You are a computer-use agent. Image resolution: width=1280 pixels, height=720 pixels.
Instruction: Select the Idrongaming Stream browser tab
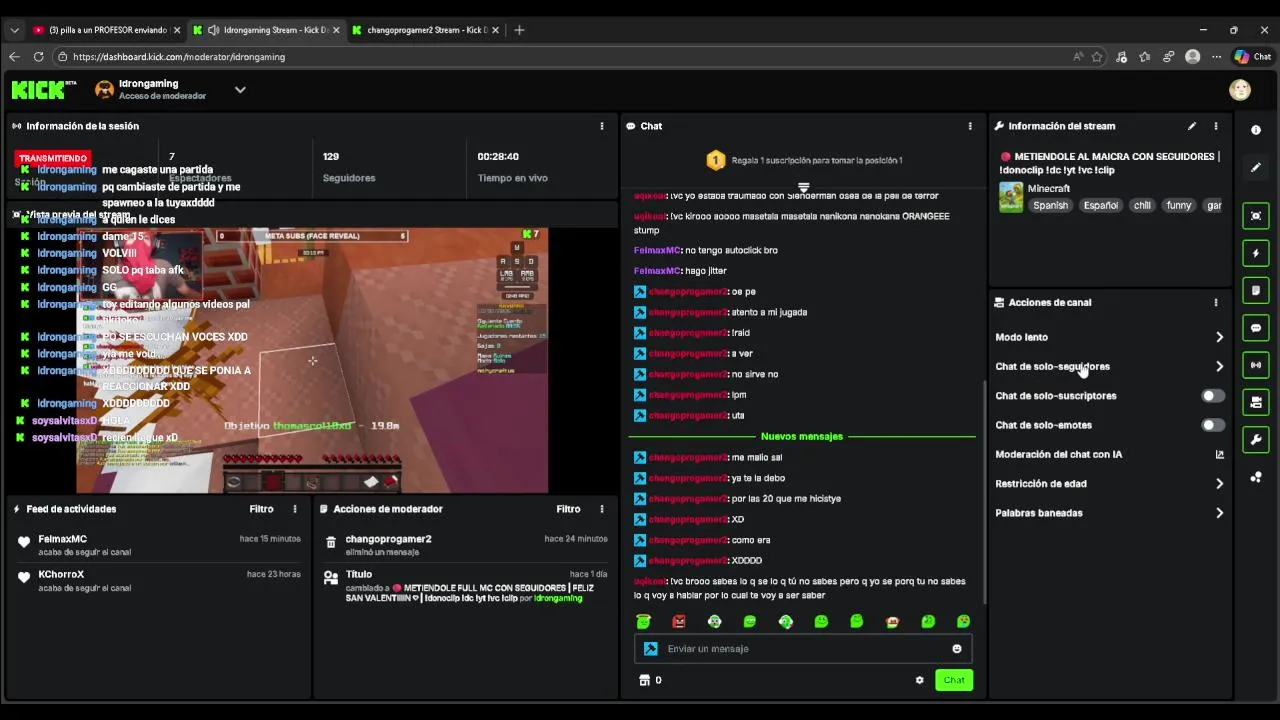[266, 30]
